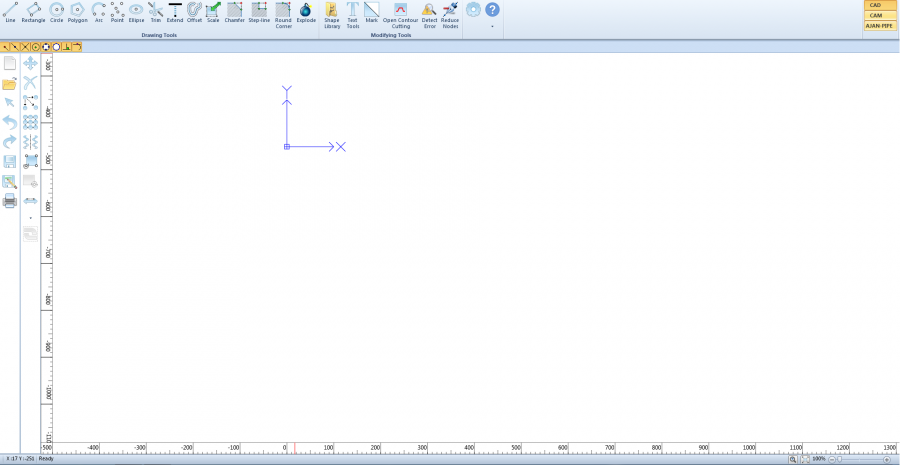Expand the dropdown arrow under help icon
Viewport: 900px width, 465px height.
(x=492, y=26)
